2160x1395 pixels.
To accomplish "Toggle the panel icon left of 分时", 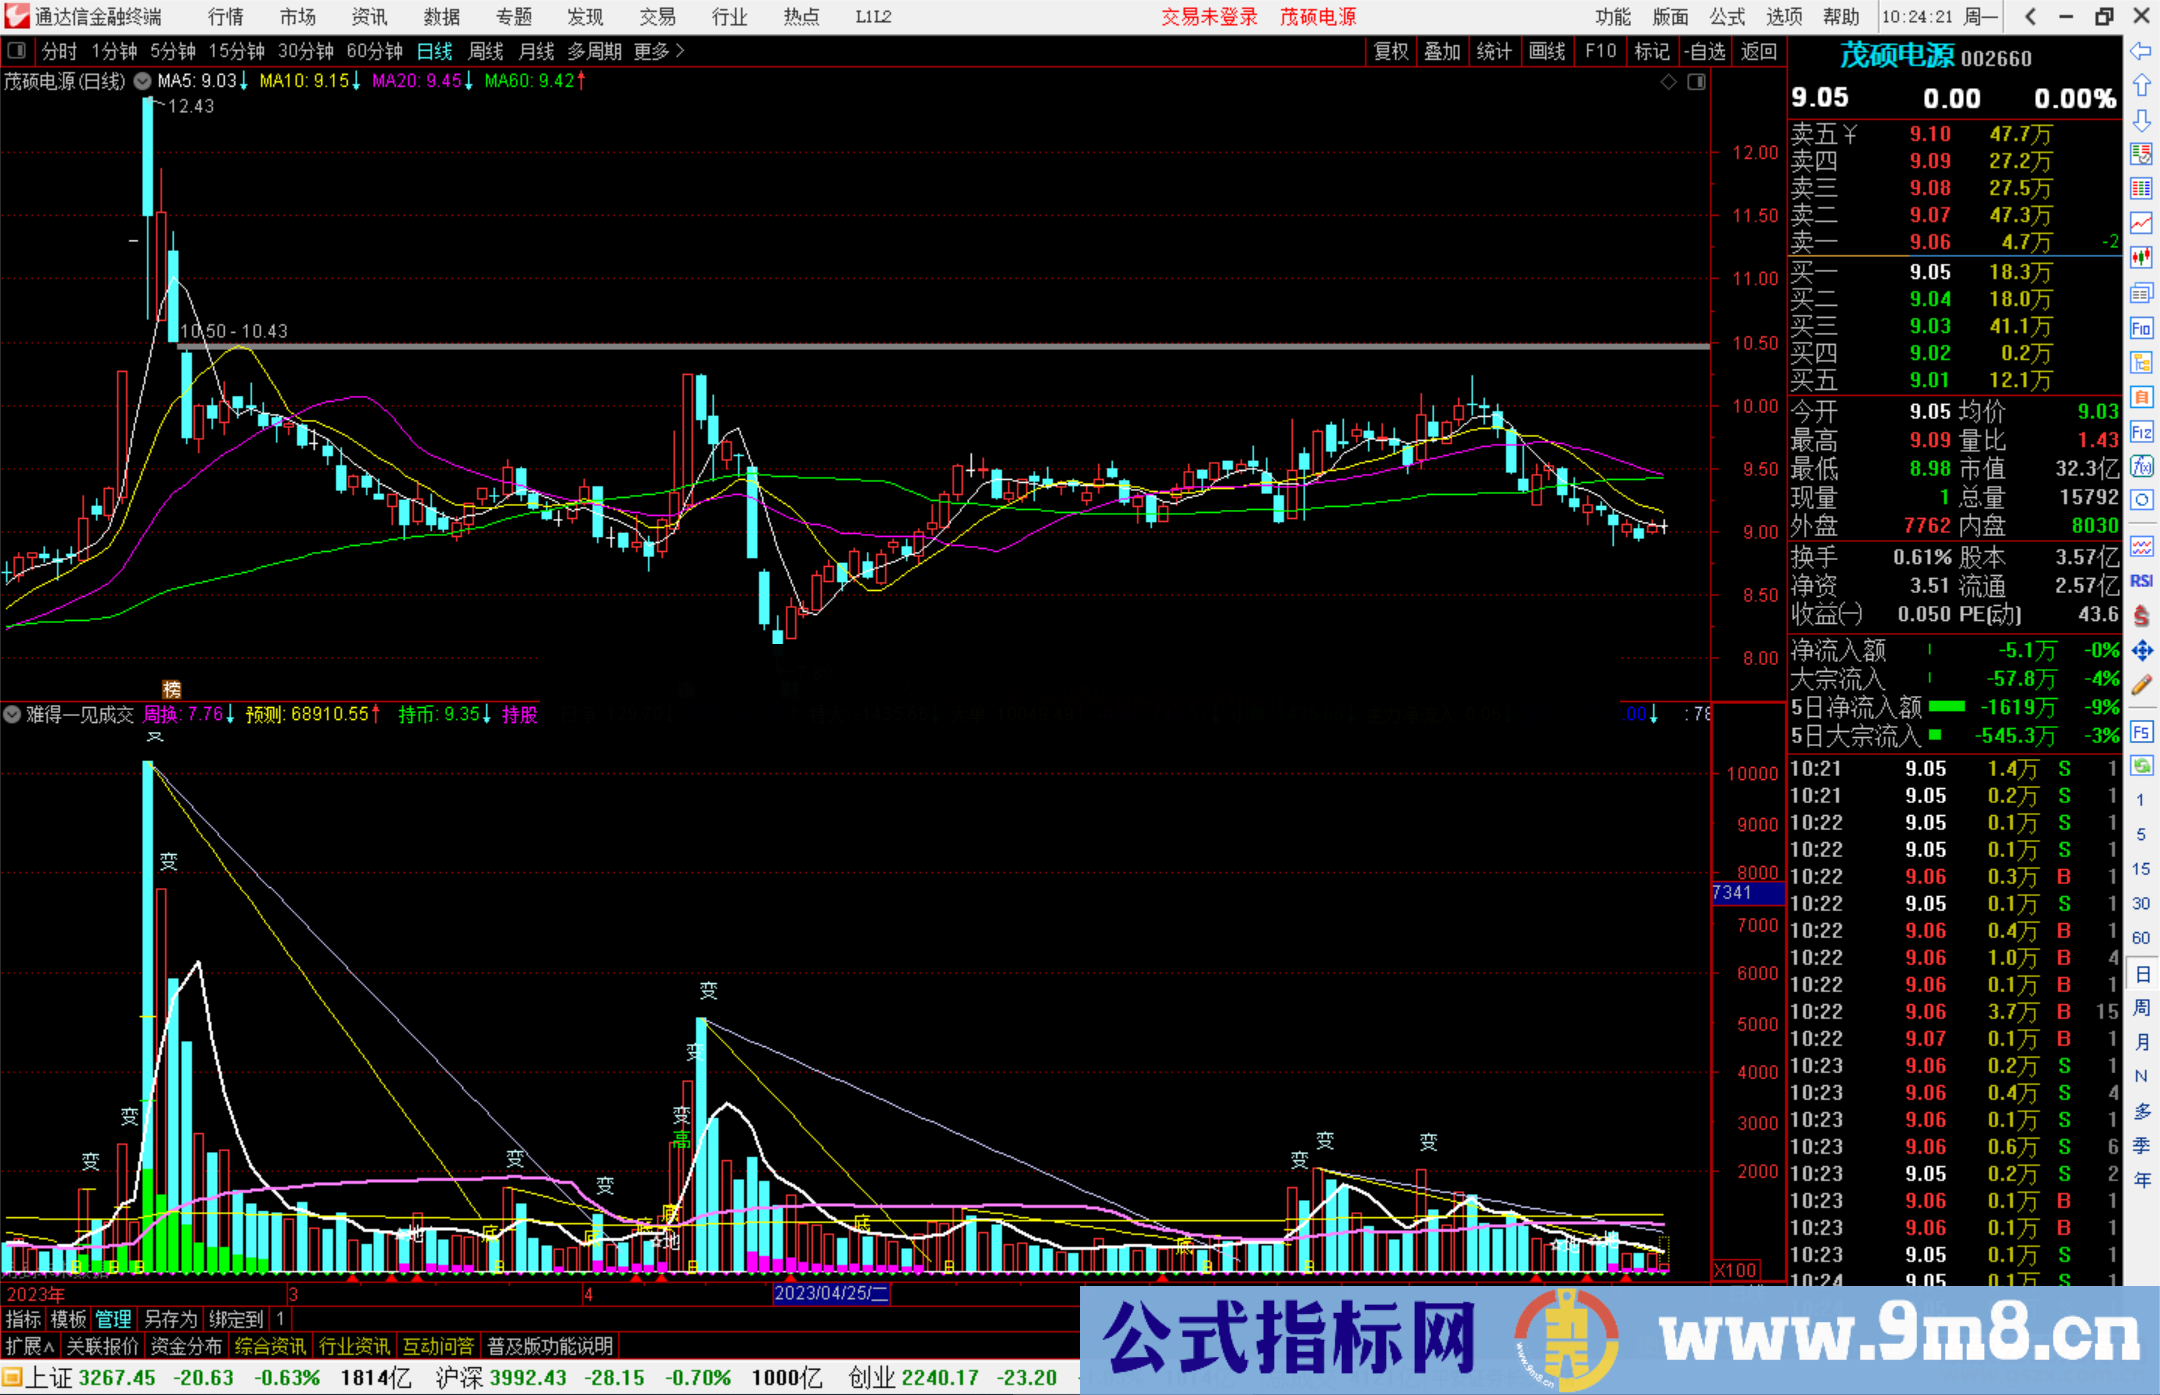I will click(17, 51).
